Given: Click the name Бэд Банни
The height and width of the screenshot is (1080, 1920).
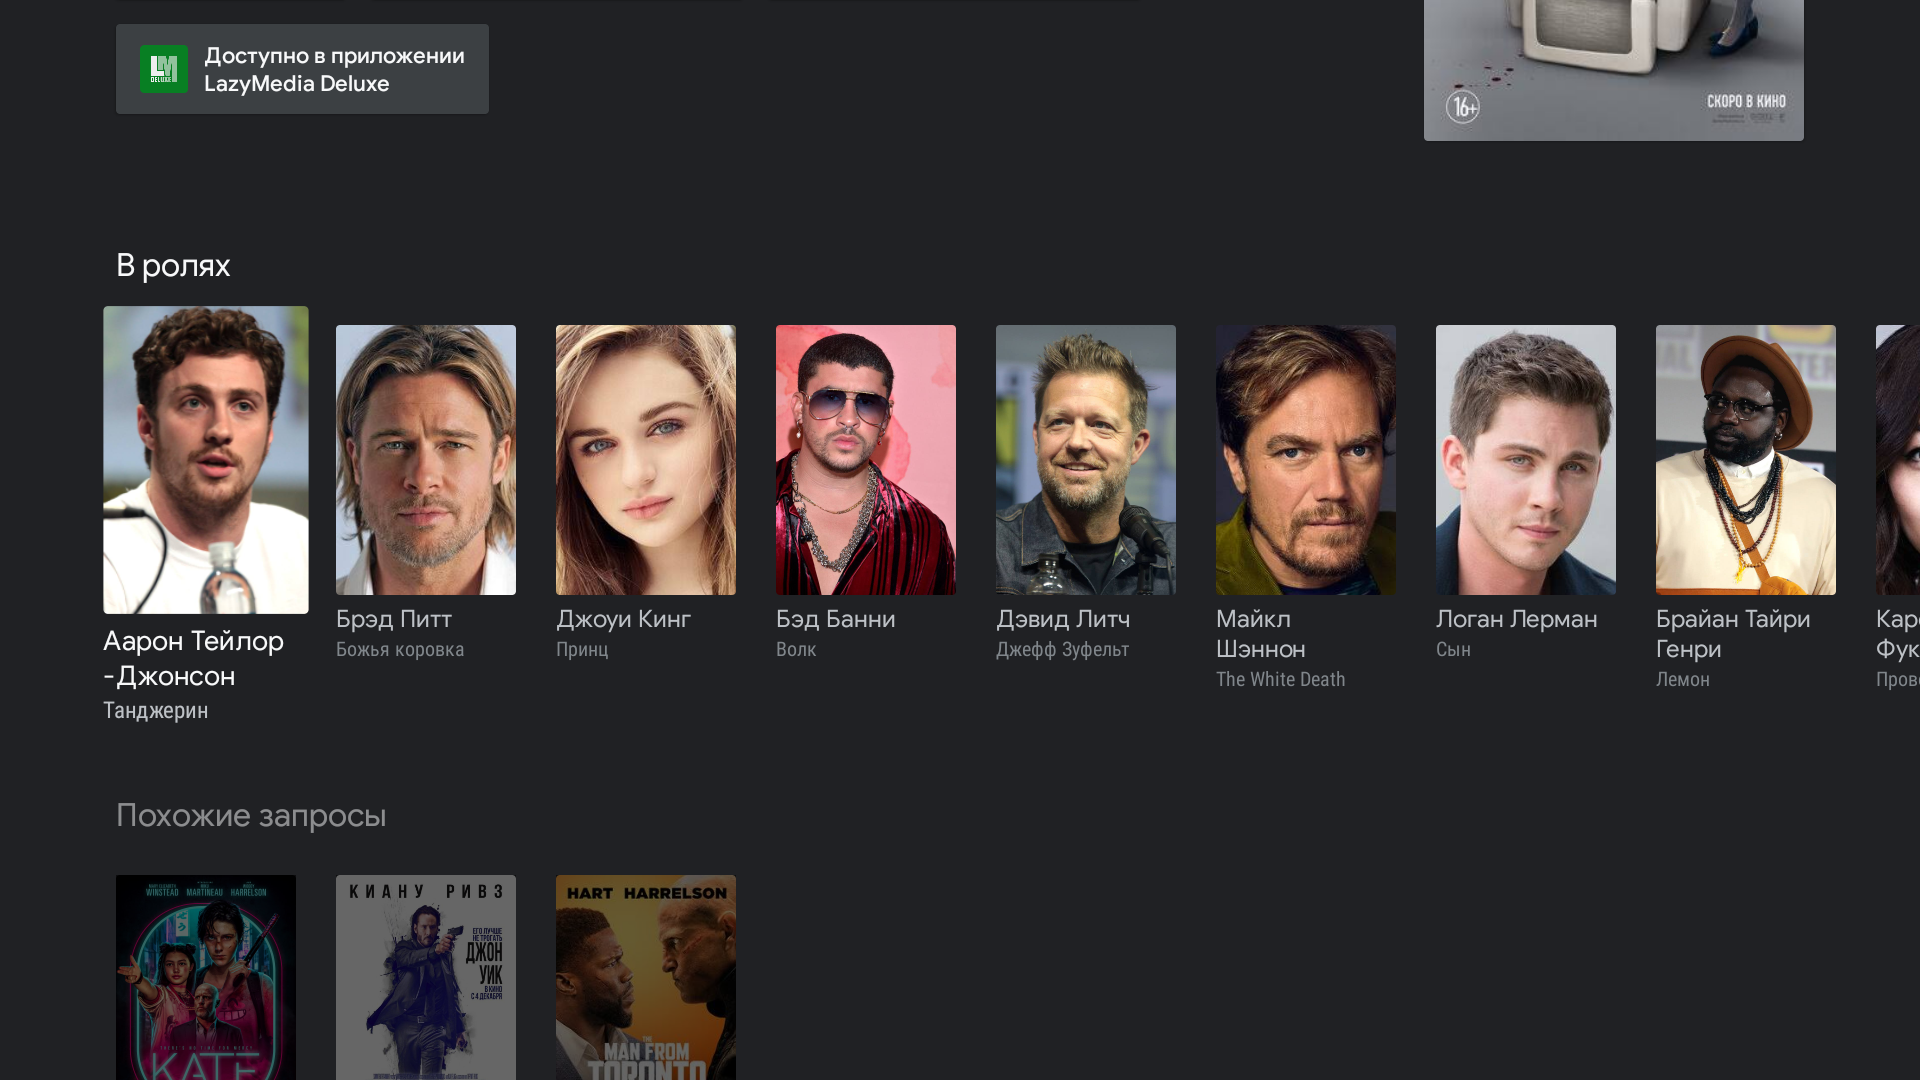Looking at the screenshot, I should 835,619.
